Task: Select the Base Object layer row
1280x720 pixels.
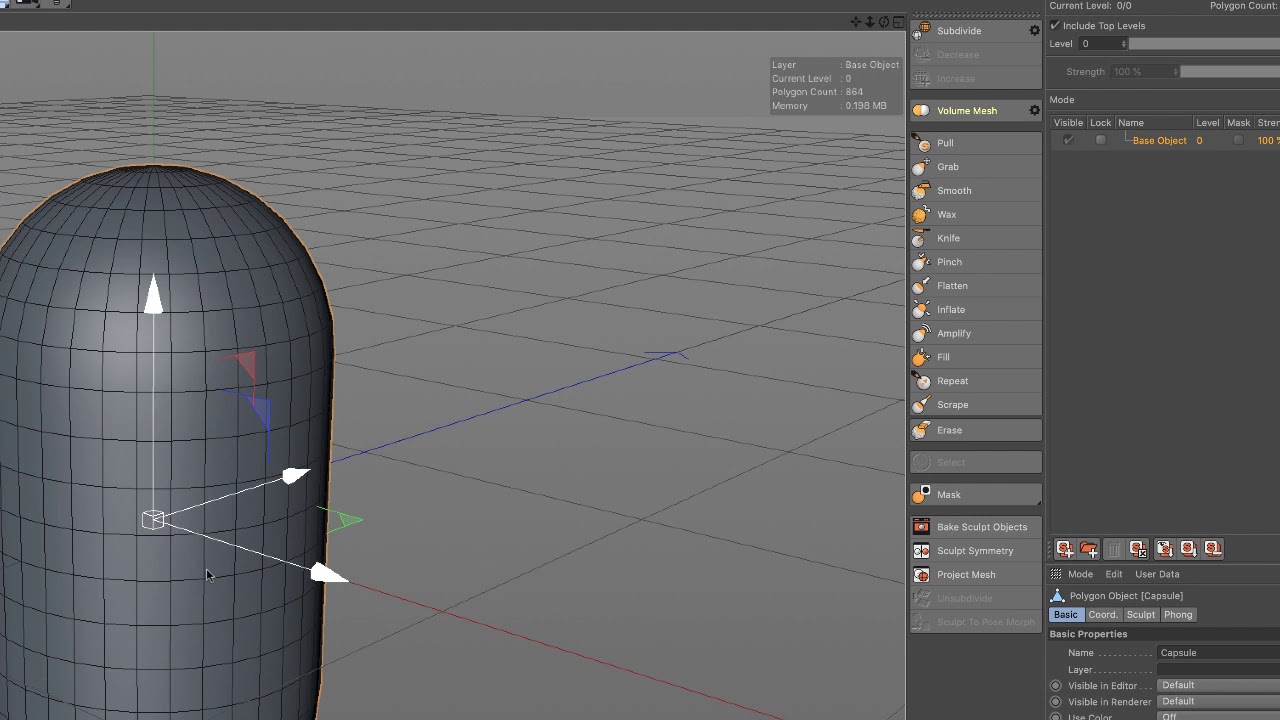Action: [x=1165, y=140]
